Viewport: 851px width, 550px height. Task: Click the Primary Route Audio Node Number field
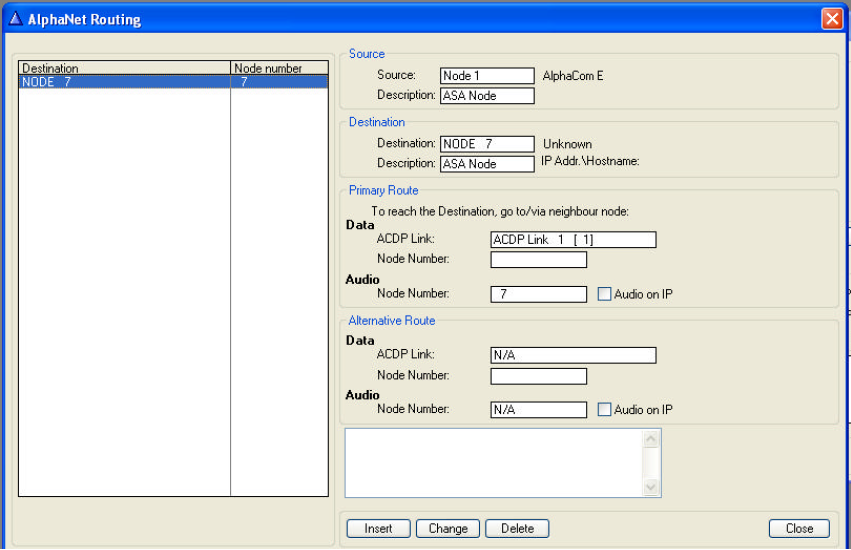(538, 294)
